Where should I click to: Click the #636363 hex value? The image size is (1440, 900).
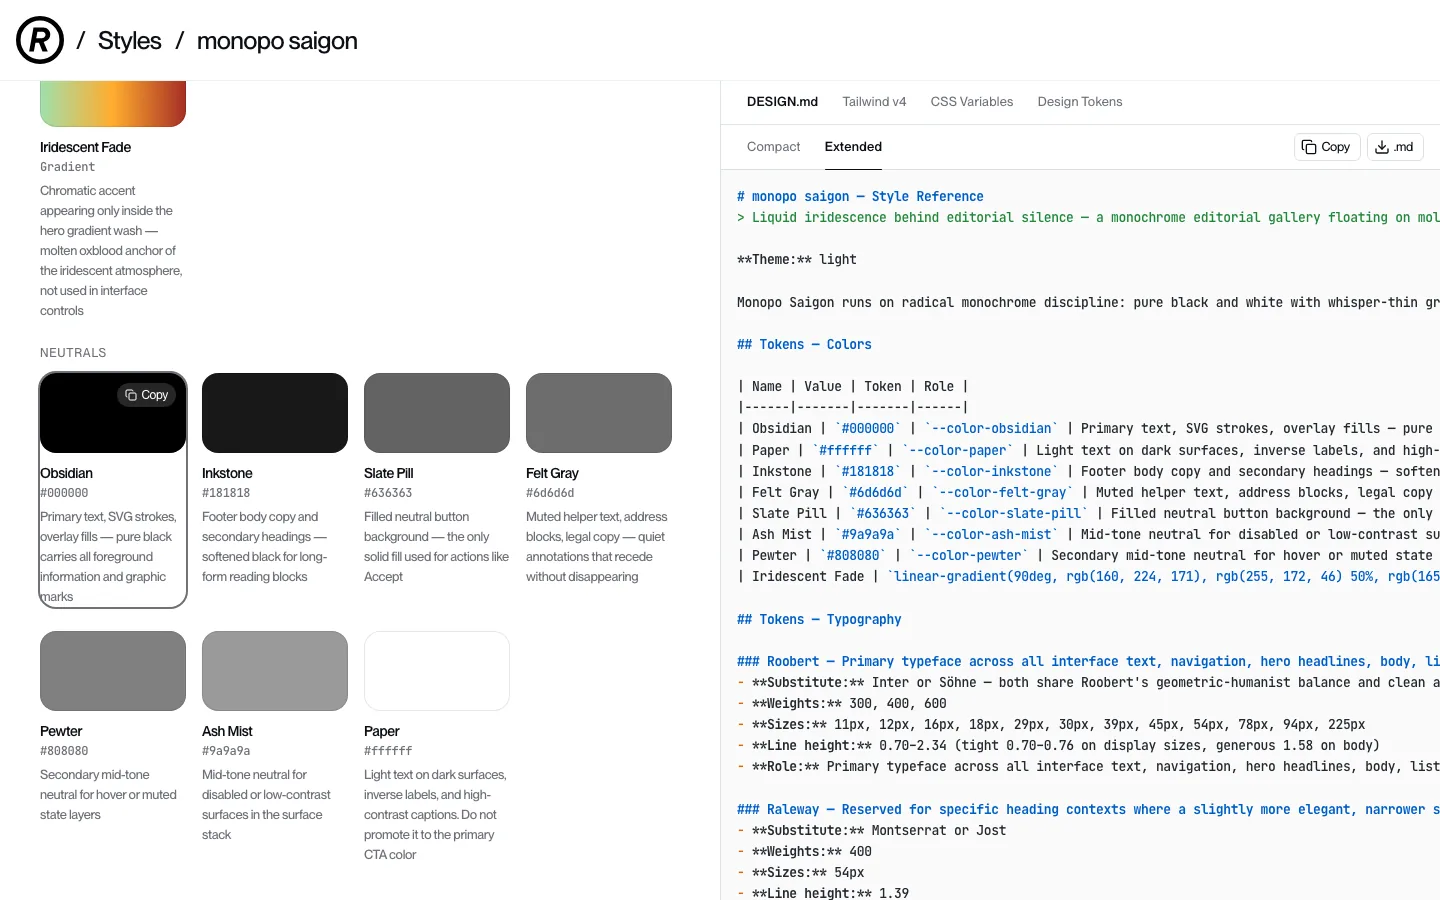click(388, 493)
